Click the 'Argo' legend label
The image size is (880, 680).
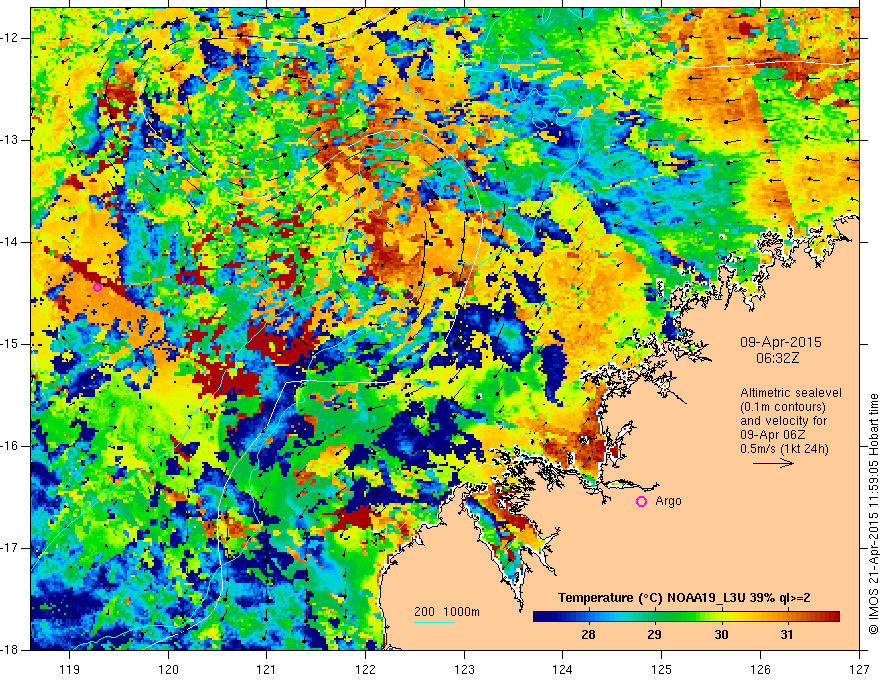click(x=668, y=500)
